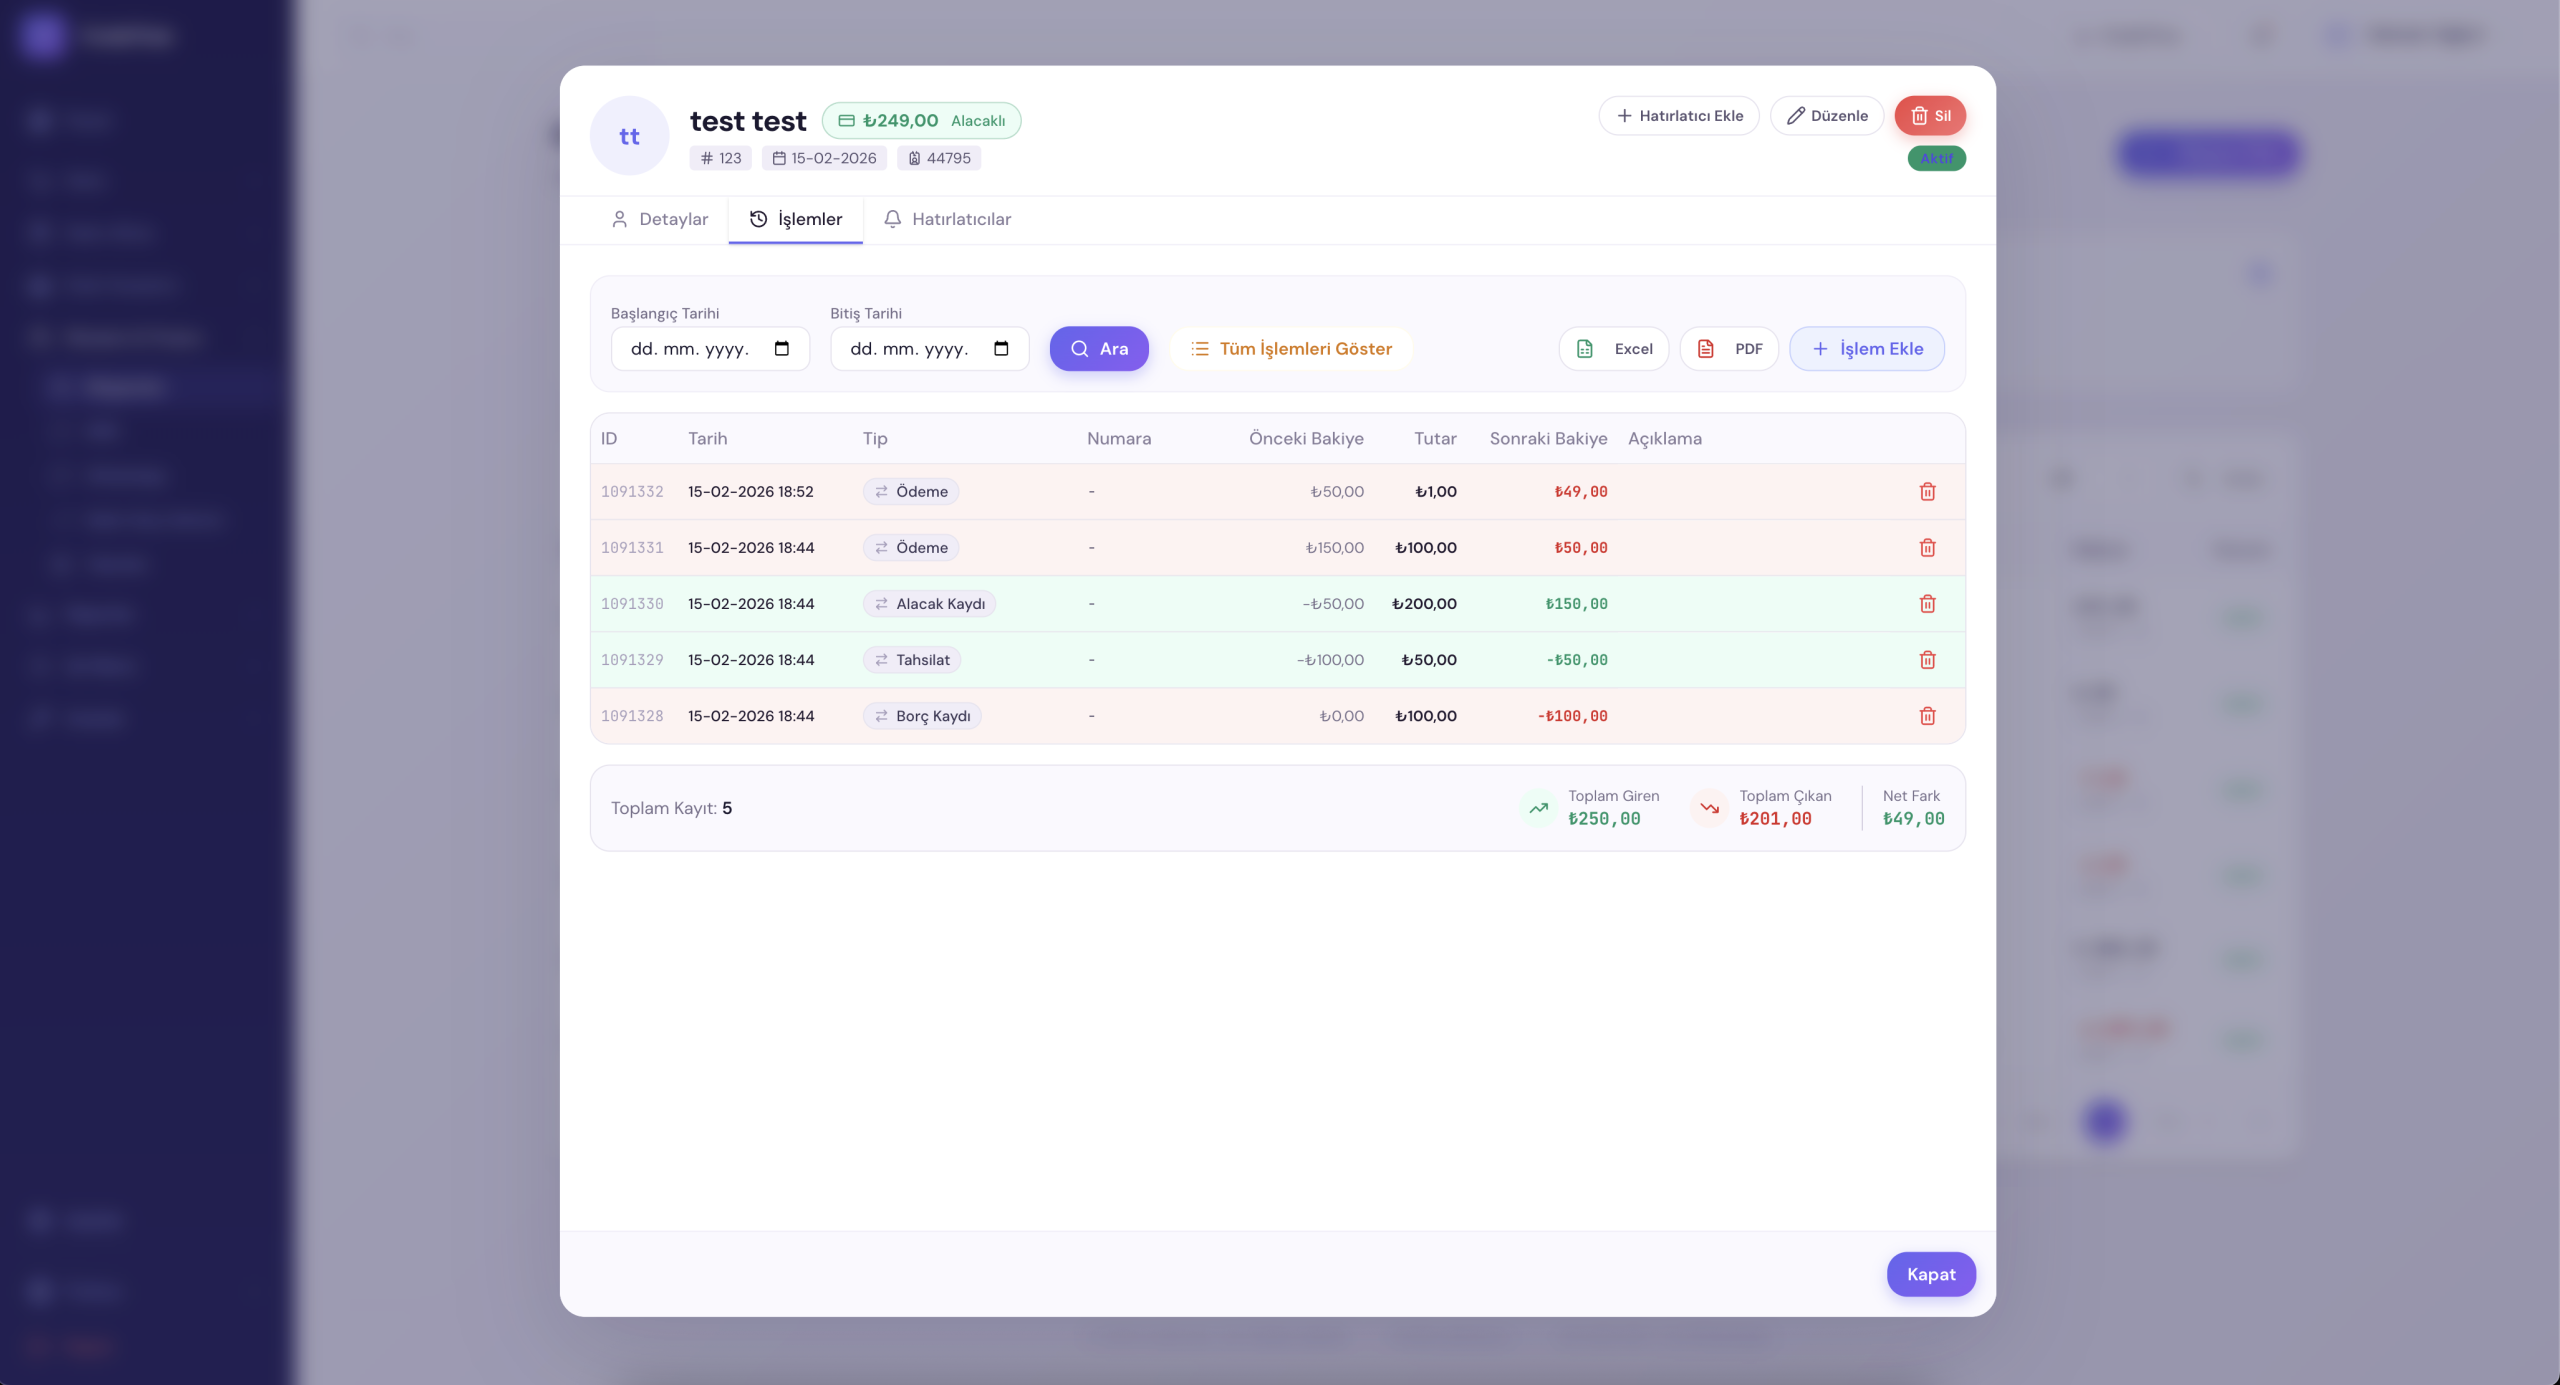Viewport: 2560px width, 1385px height.
Task: Export transactions as PDF
Action: pyautogui.click(x=1729, y=348)
